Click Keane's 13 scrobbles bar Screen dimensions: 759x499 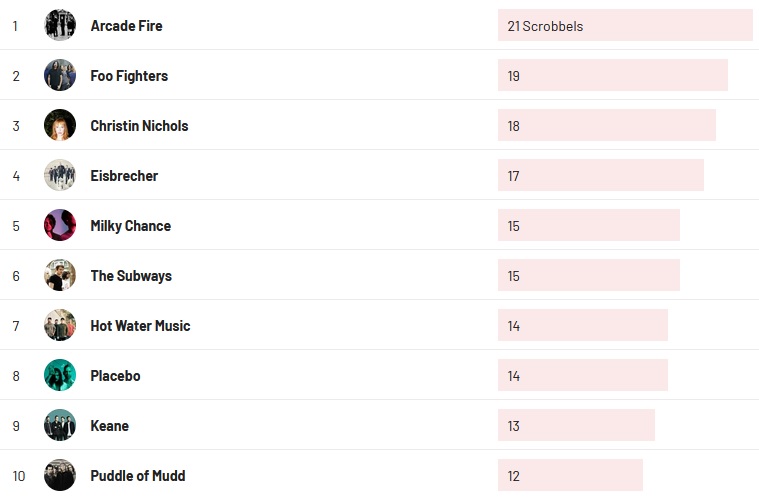click(x=576, y=426)
